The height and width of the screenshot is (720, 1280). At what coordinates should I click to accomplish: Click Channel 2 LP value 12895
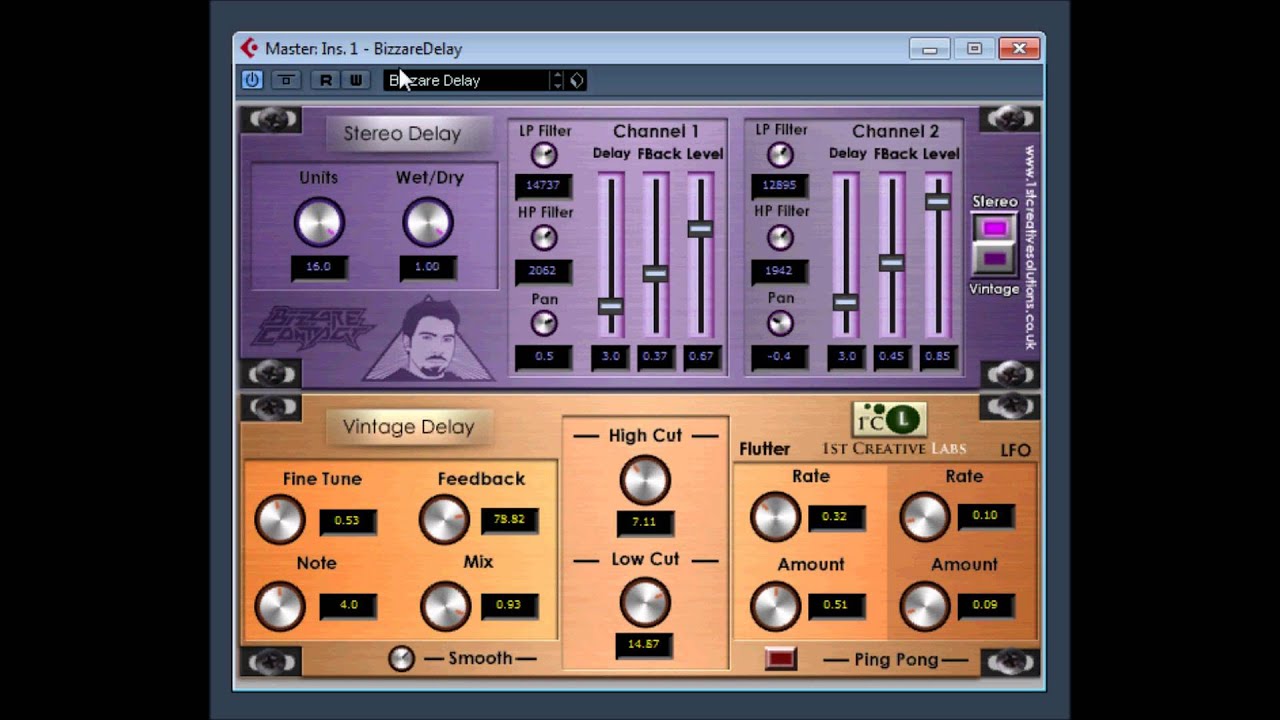click(779, 186)
